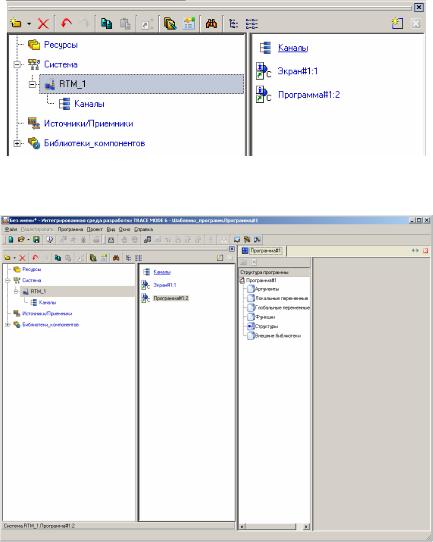Viewport: 433px width, 542px height.
Task: Expand Библиотеки_компонентов in lower window tree
Action: [8, 325]
